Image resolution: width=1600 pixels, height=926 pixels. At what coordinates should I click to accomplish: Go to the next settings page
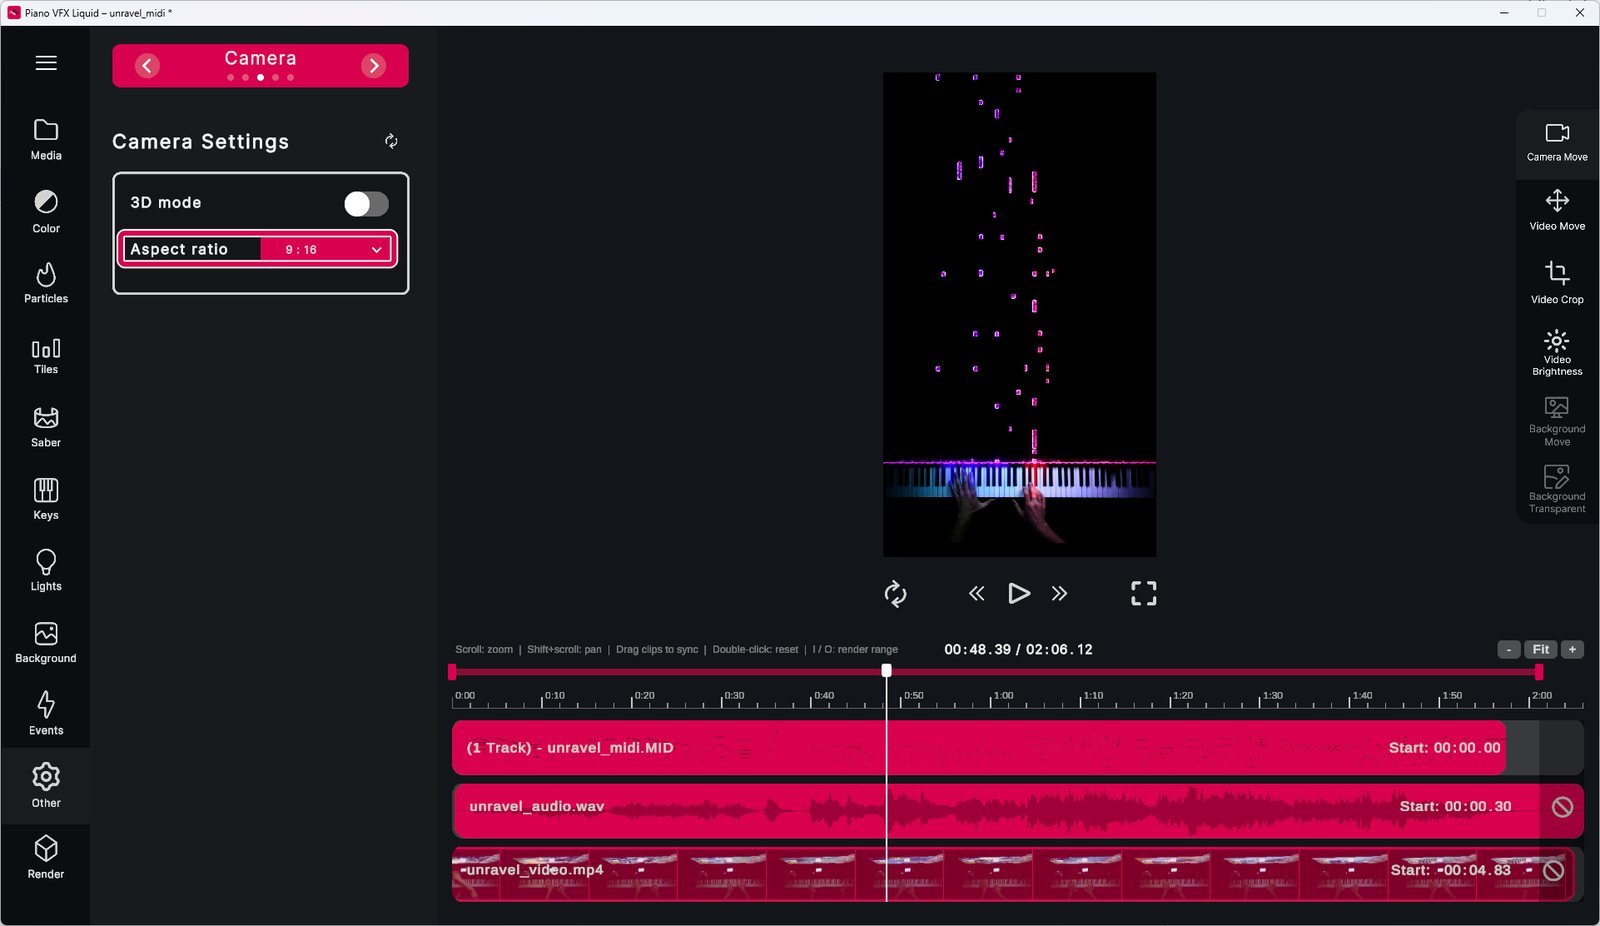click(x=374, y=66)
